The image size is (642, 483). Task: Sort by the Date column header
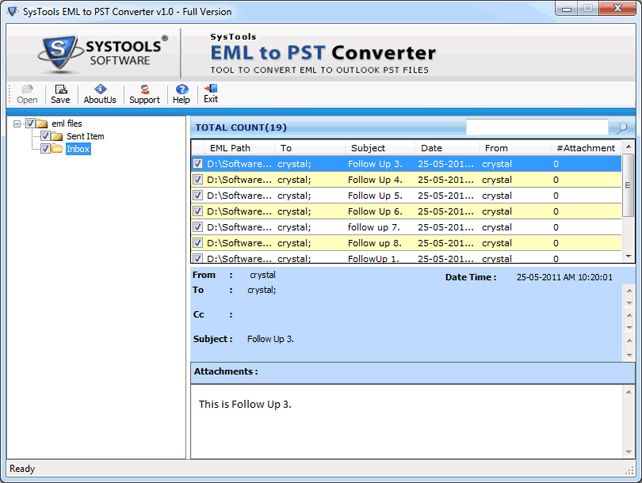click(x=431, y=148)
